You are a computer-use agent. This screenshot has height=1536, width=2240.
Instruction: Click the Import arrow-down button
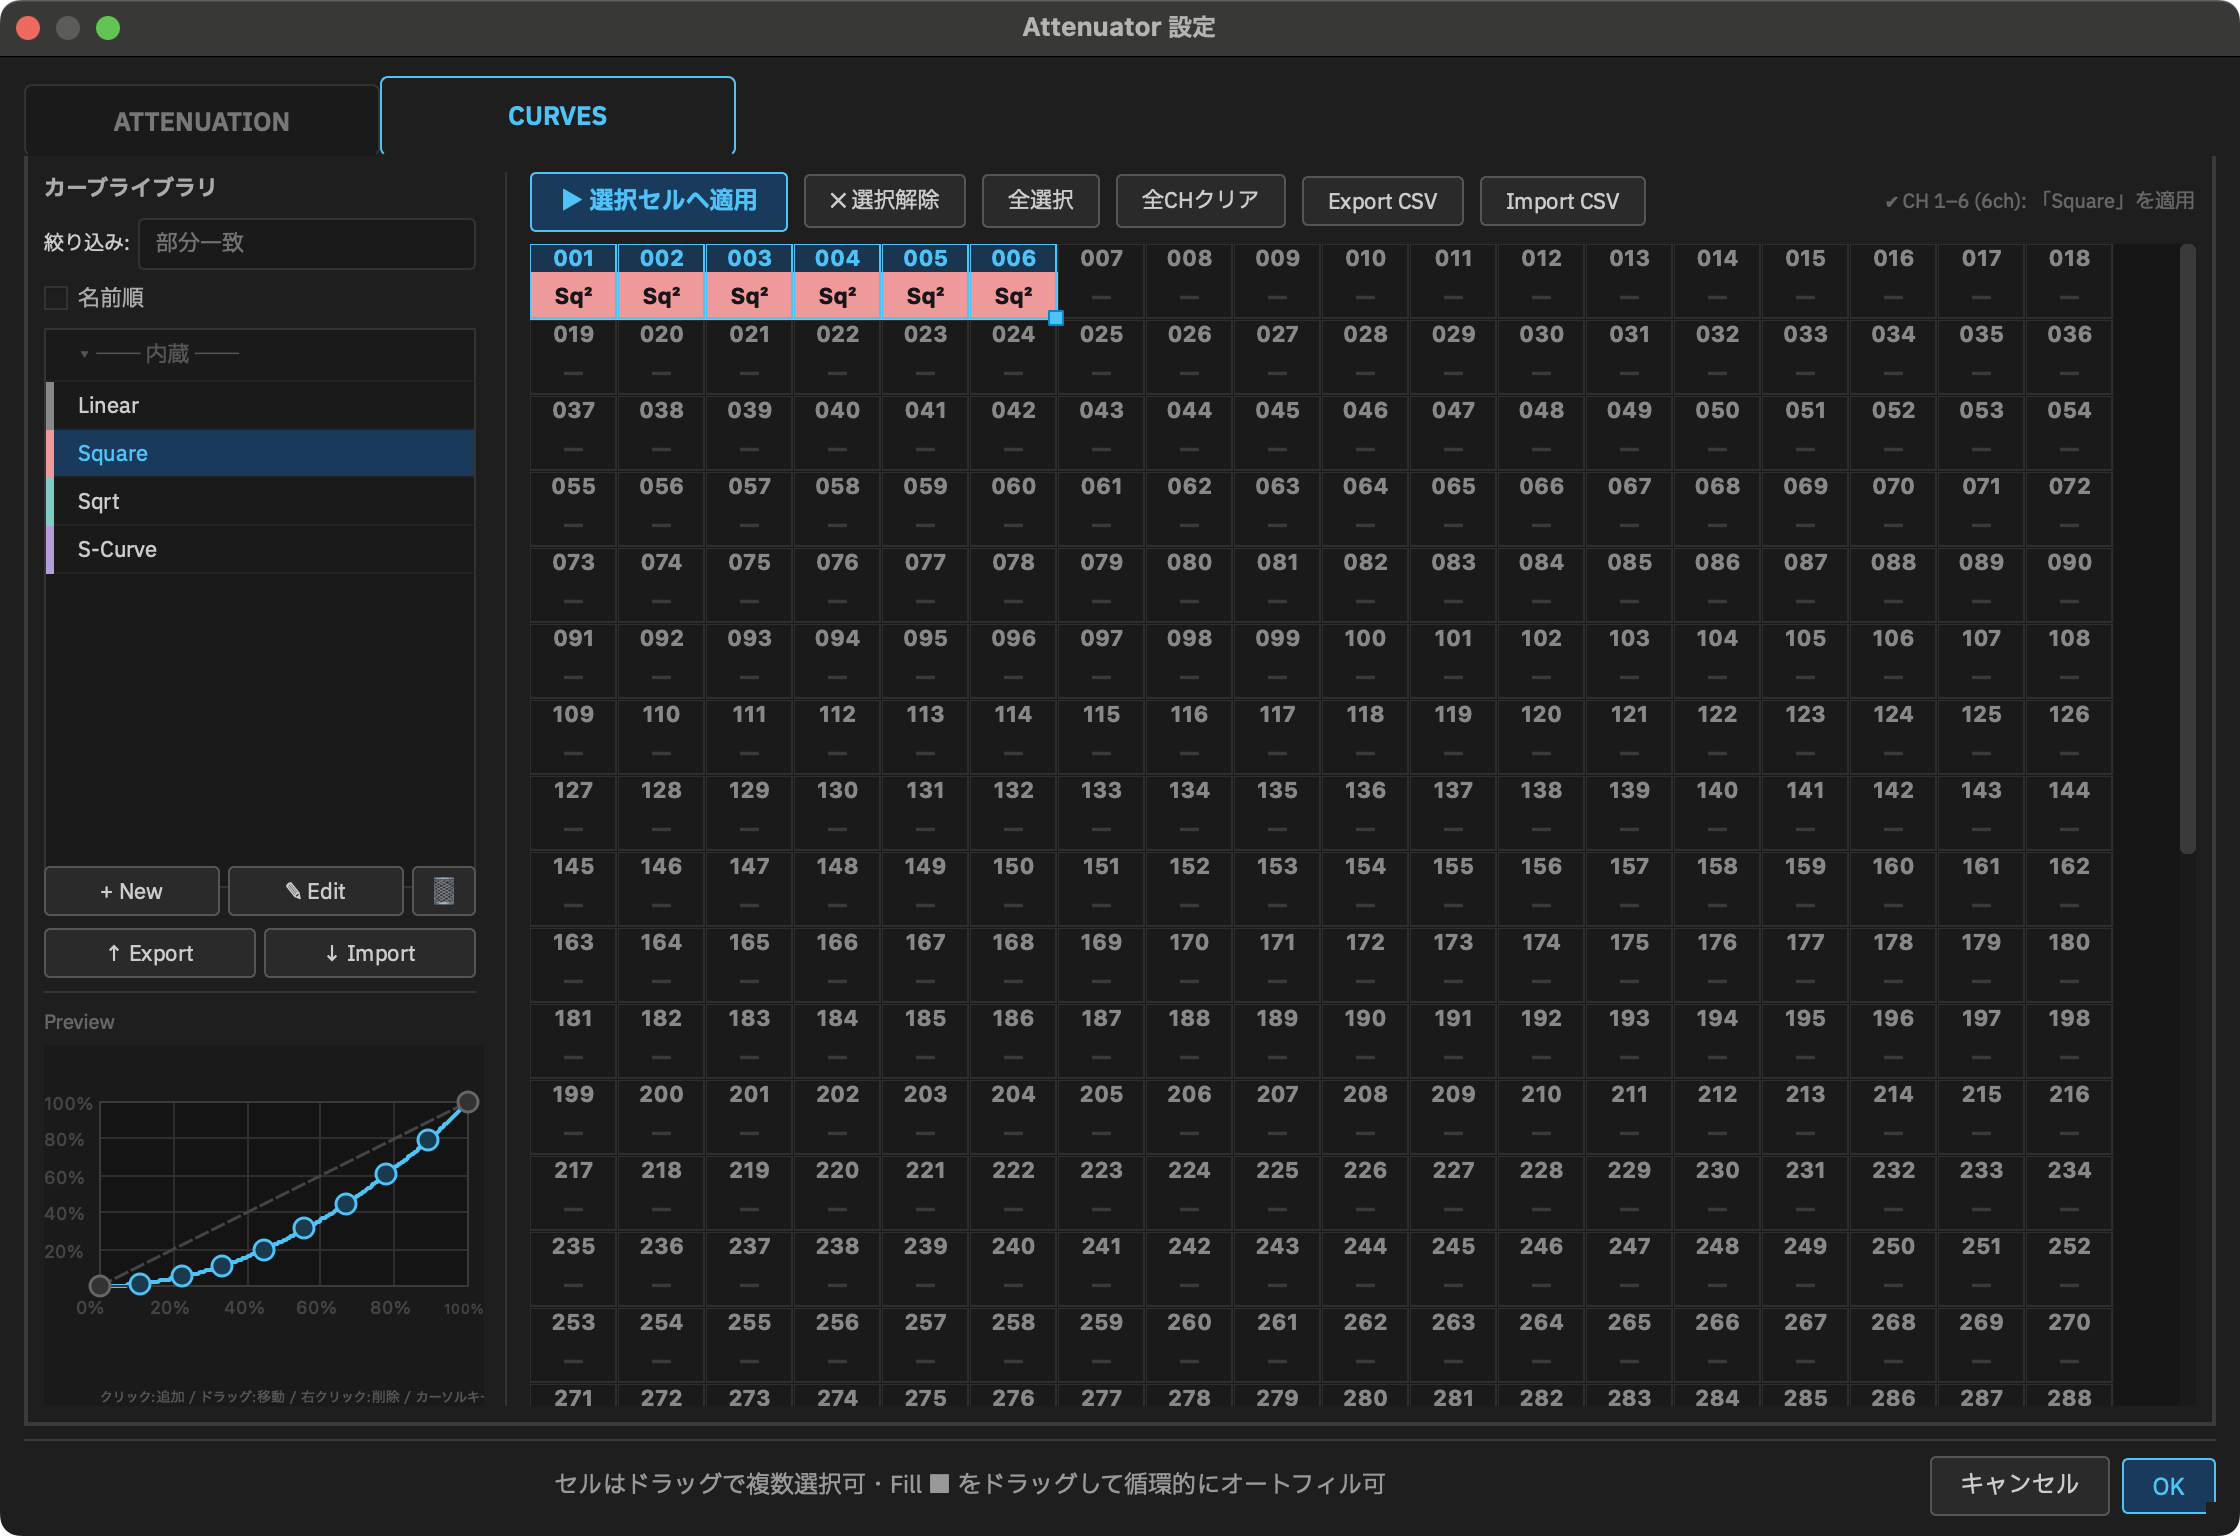(x=370, y=953)
